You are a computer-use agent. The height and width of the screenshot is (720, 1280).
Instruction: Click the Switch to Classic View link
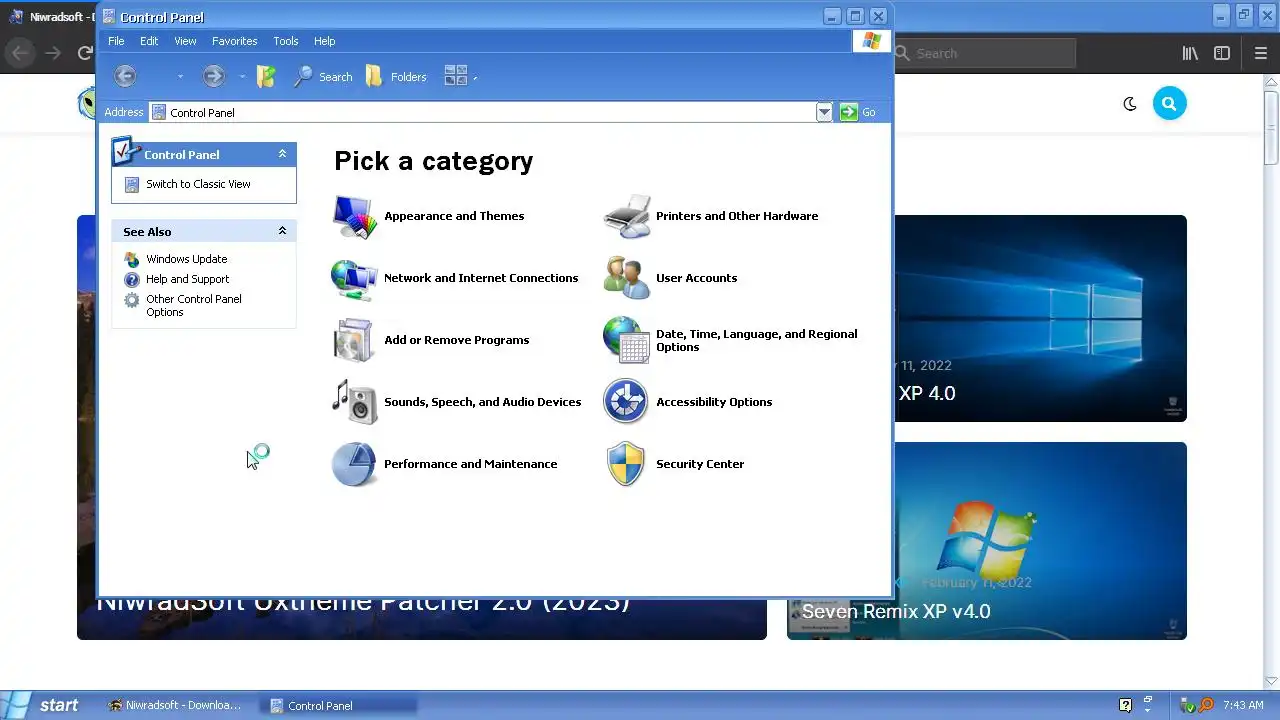198,185
